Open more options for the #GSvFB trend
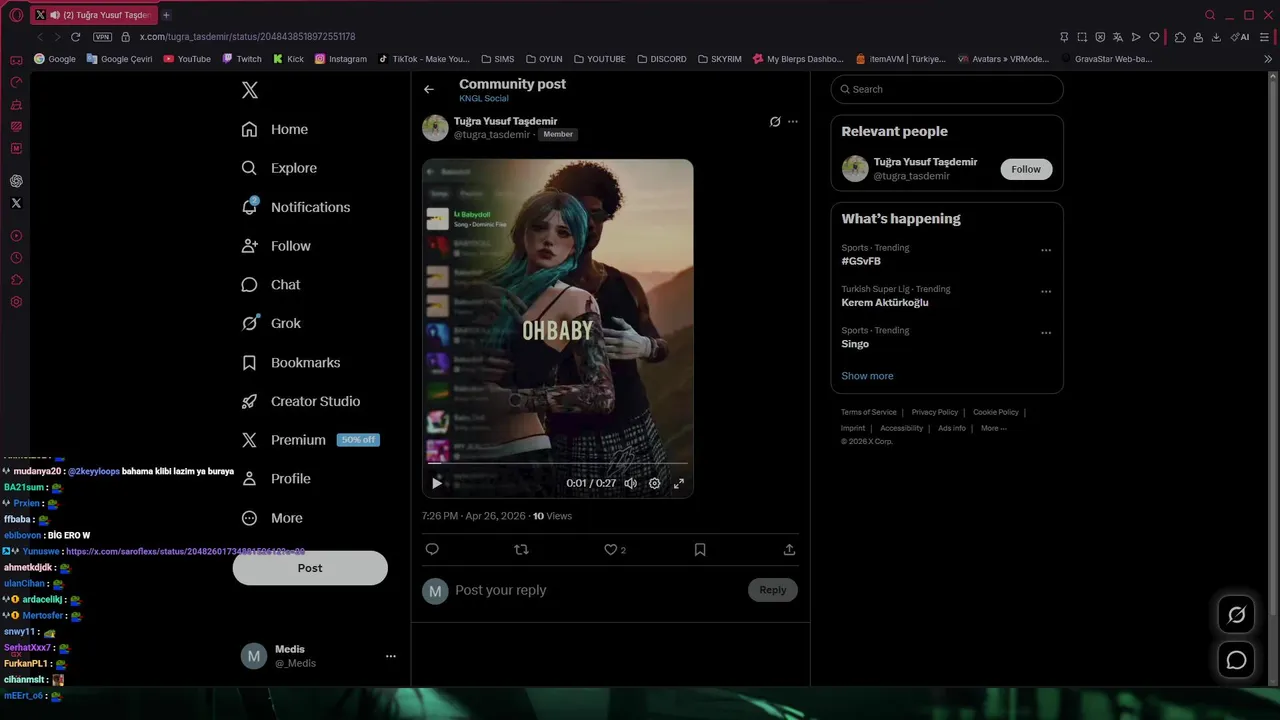Image resolution: width=1280 pixels, height=720 pixels. (x=1046, y=250)
